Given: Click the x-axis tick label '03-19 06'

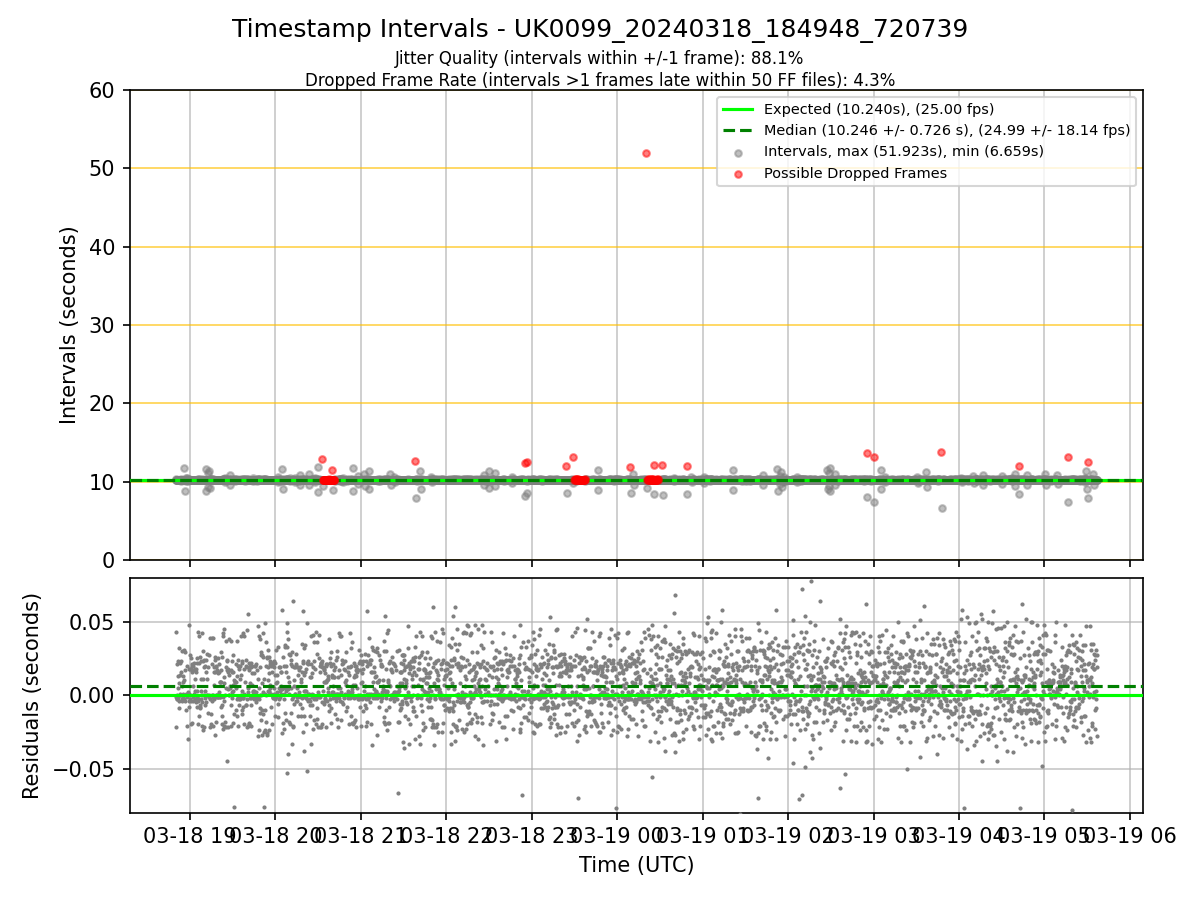Looking at the screenshot, I should pos(1129,837).
